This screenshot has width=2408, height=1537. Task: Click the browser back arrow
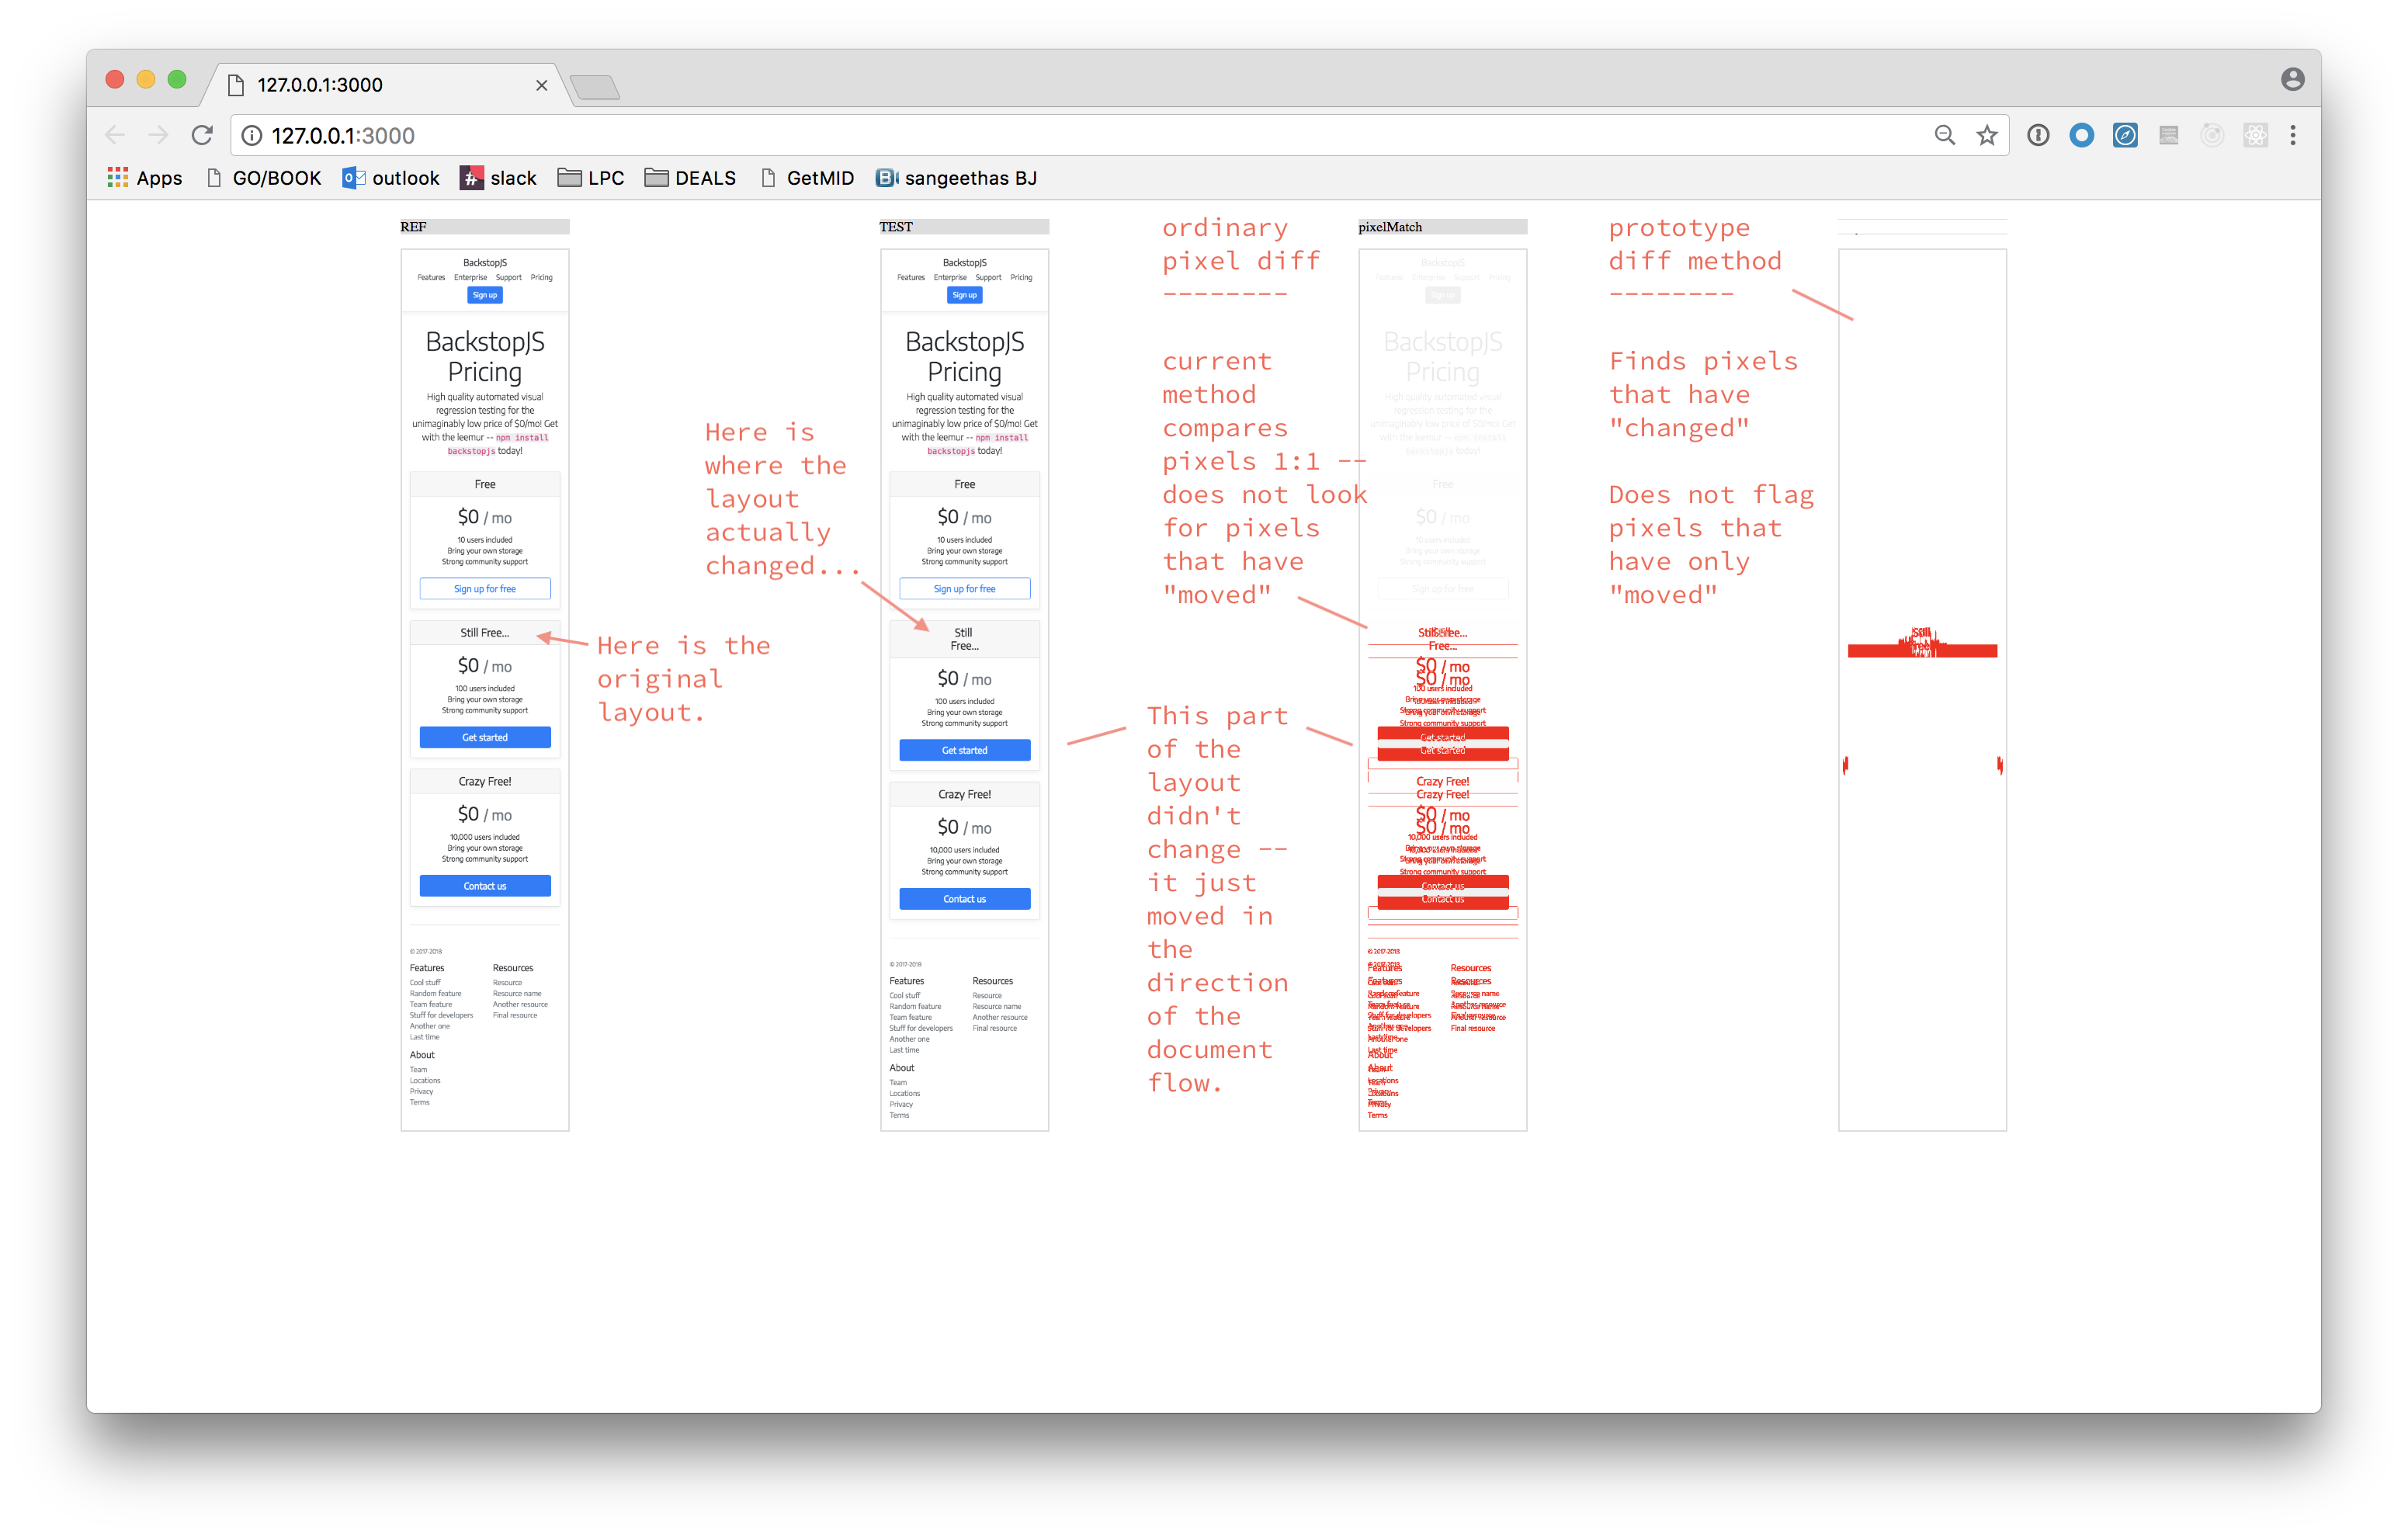pos(115,135)
